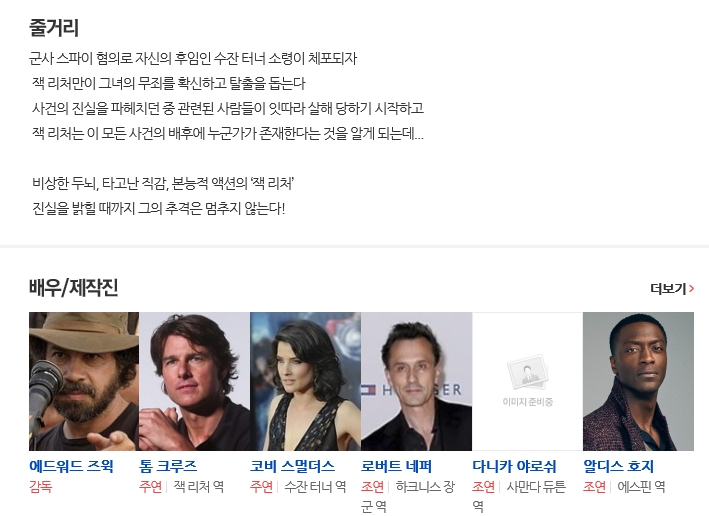Click the 에스핀 역 role text
Image resolution: width=709 pixels, height=516 pixels.
point(641,487)
